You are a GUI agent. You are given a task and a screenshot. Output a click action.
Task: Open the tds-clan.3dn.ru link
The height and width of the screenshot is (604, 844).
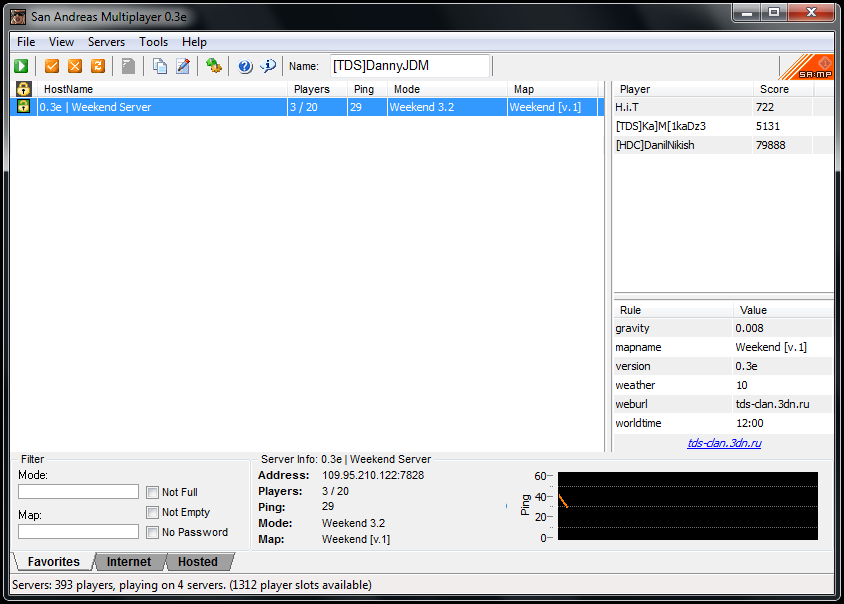(724, 443)
